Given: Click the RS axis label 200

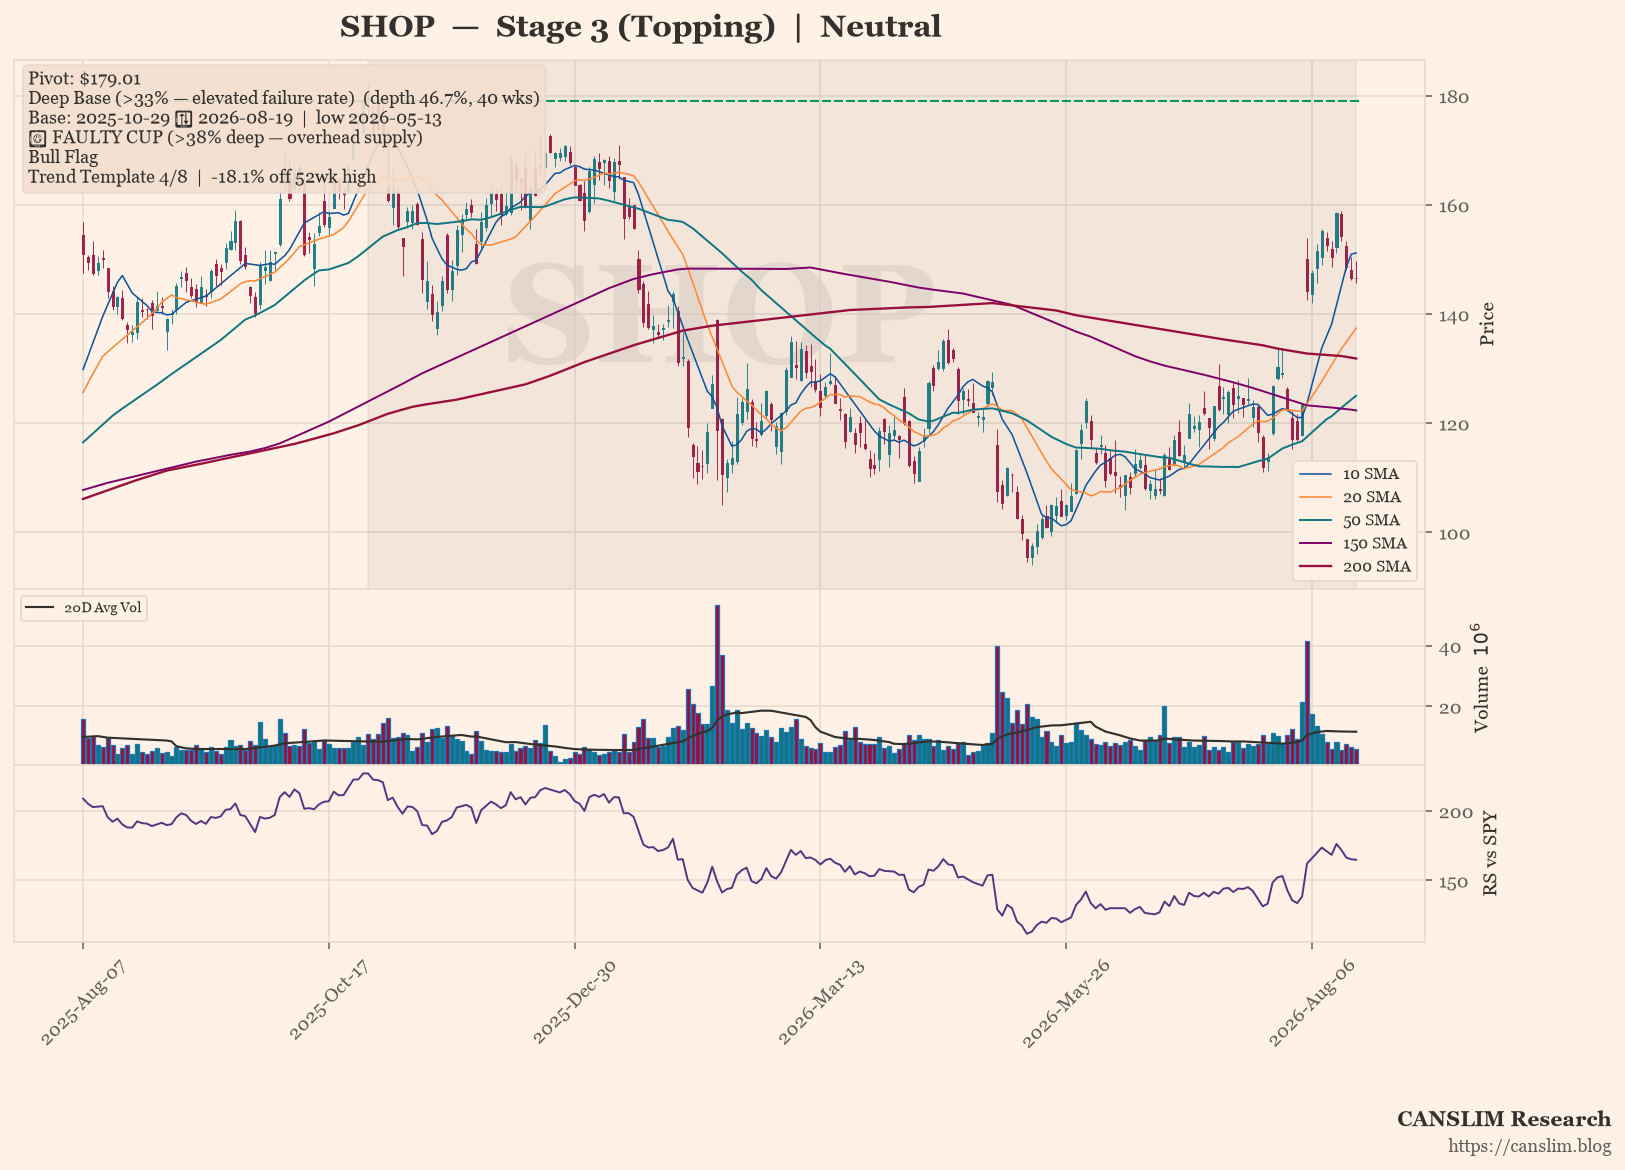Looking at the screenshot, I should point(1455,812).
